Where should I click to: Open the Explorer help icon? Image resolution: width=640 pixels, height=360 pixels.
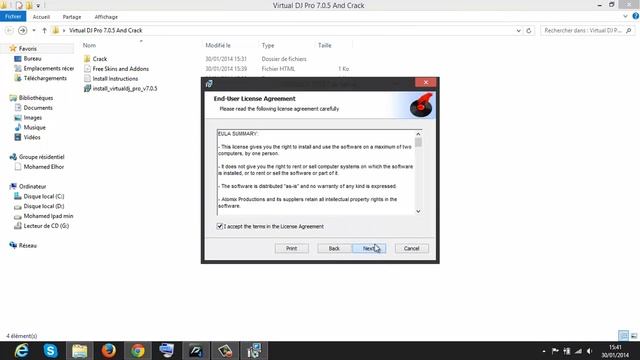(636, 16)
